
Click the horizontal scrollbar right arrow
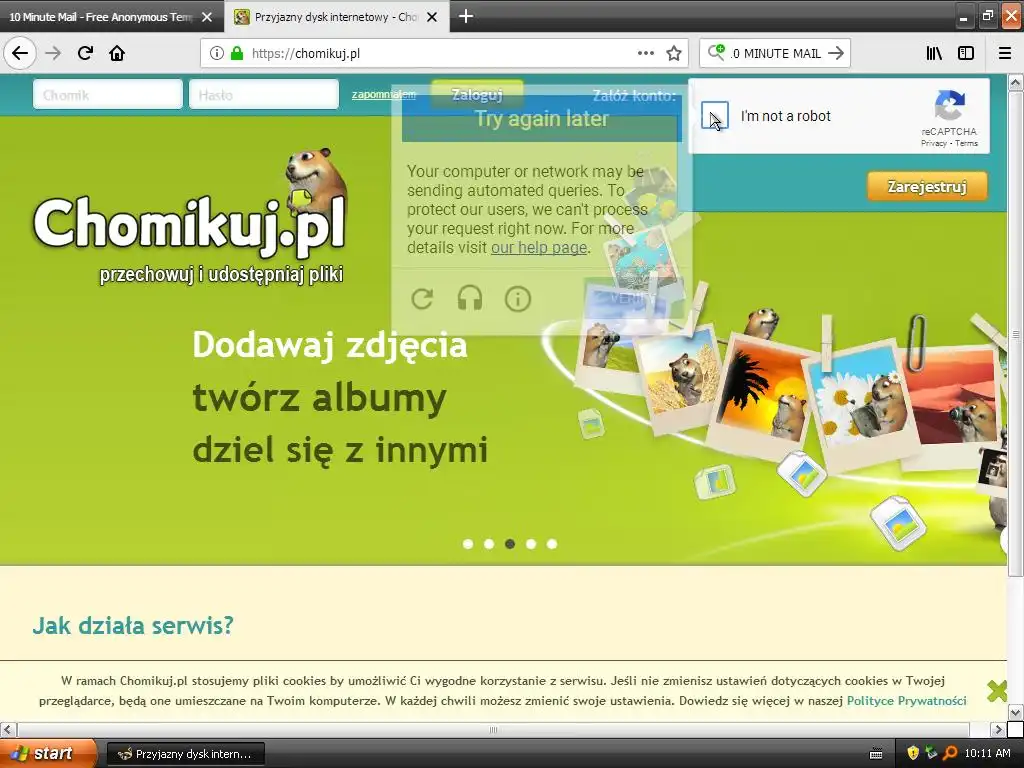(998, 729)
